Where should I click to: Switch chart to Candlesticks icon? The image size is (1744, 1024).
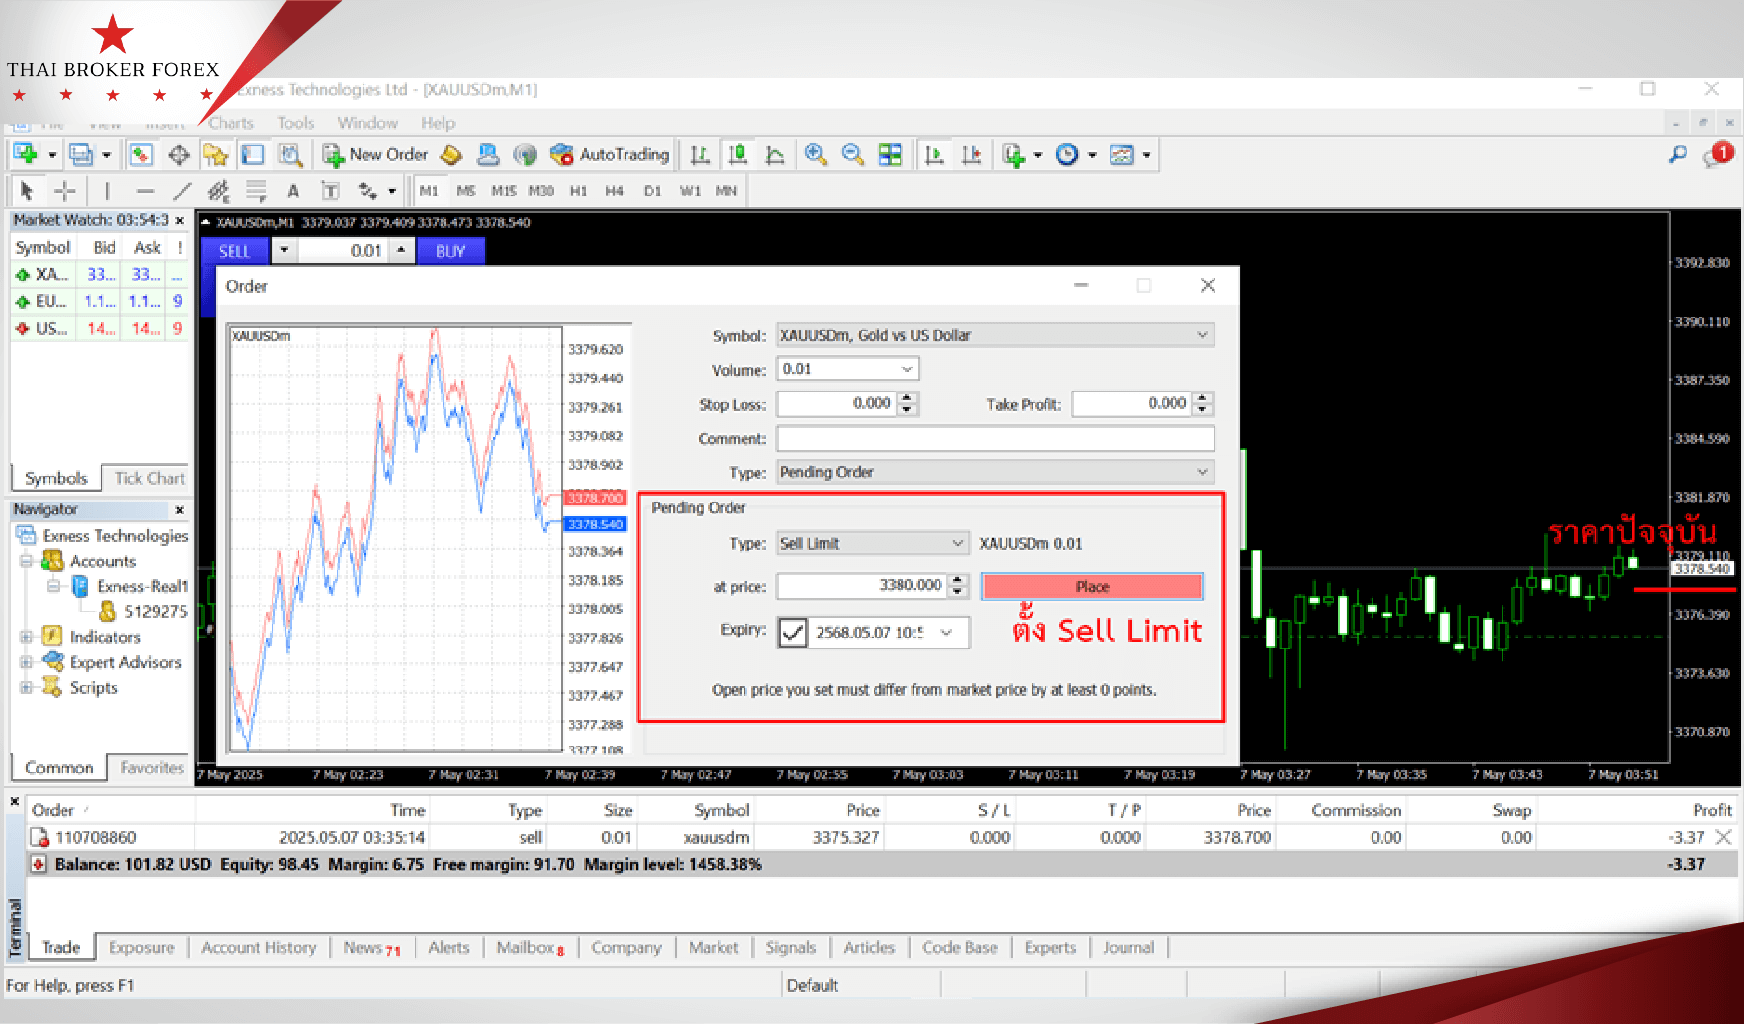click(738, 154)
